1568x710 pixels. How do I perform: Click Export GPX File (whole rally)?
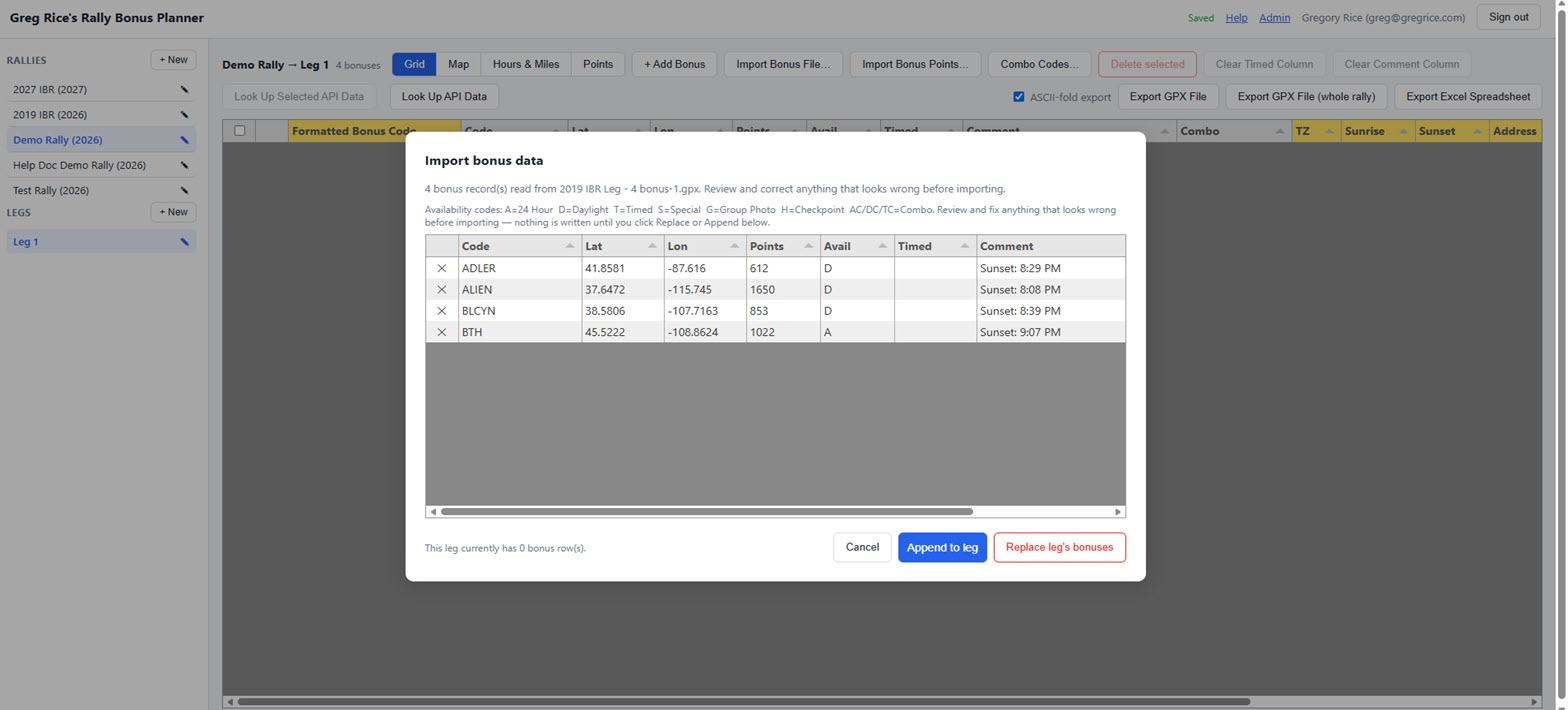(x=1306, y=97)
